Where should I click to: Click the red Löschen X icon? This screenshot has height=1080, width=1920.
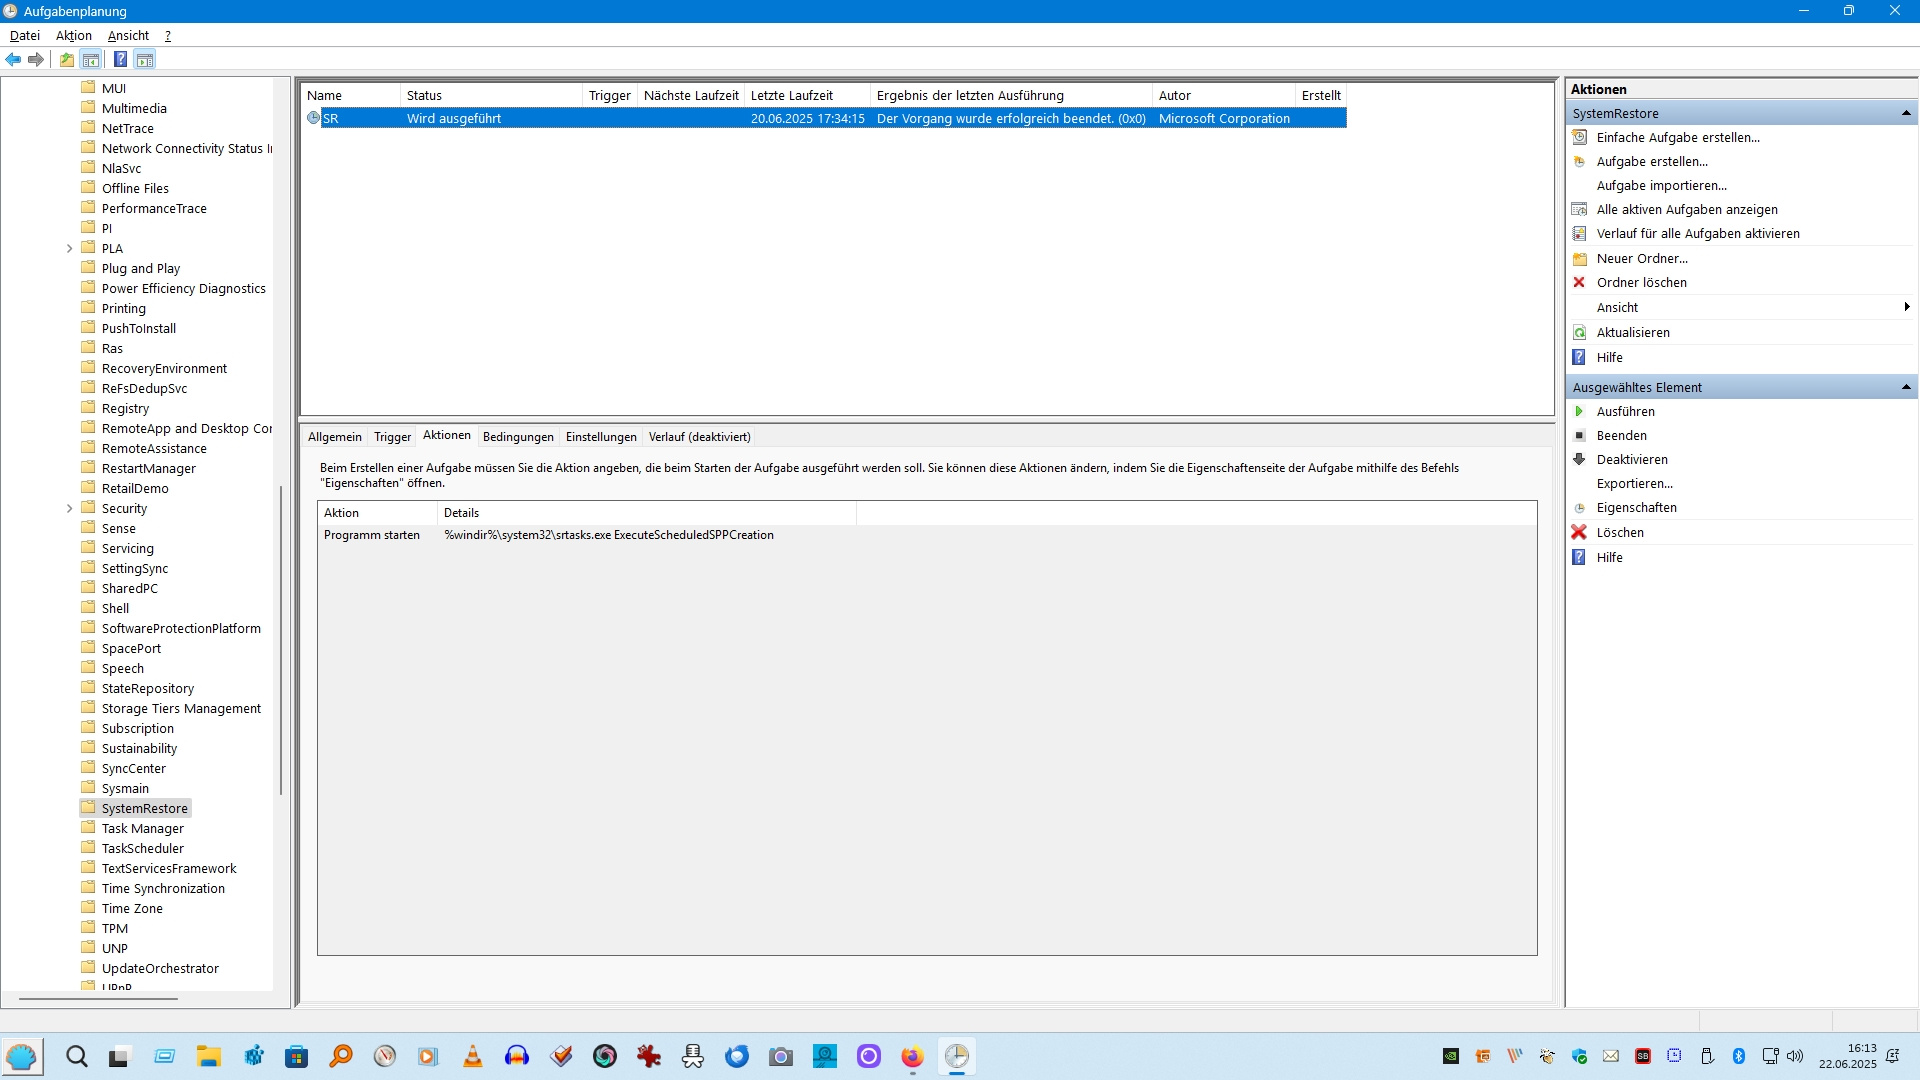click(1579, 533)
